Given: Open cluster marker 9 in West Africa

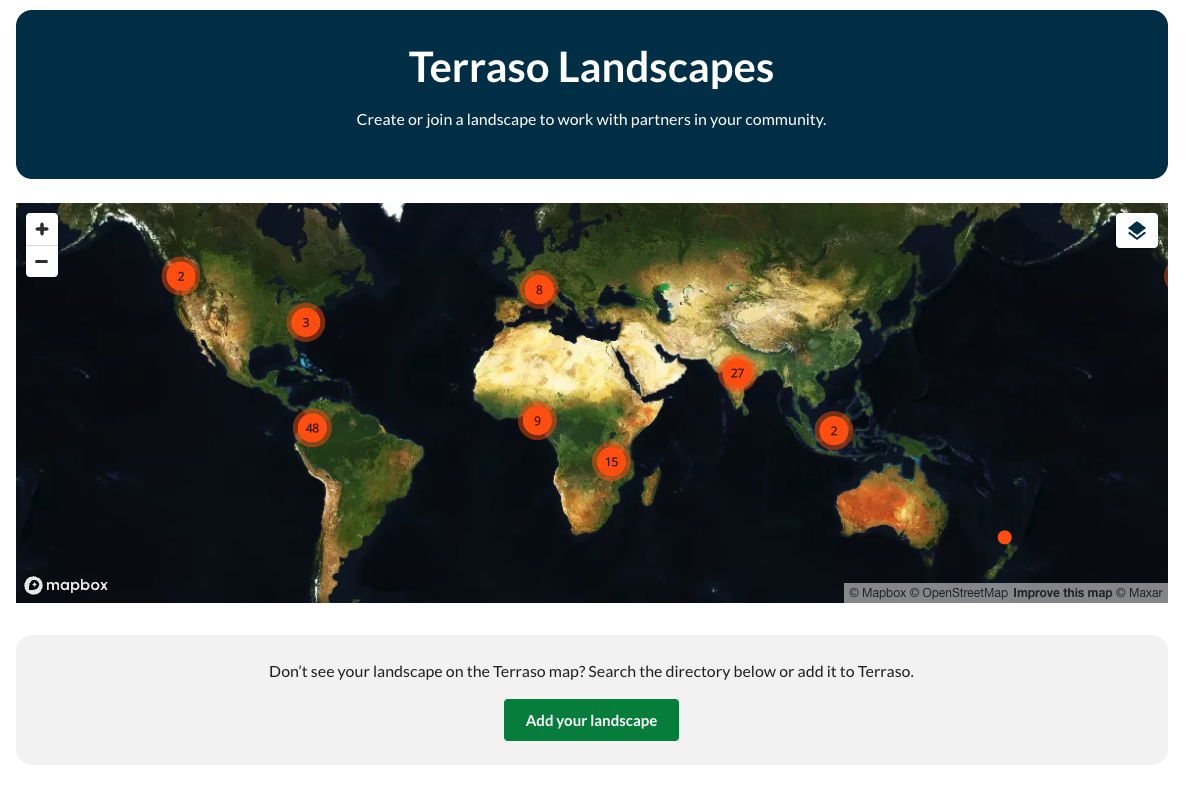Looking at the screenshot, I should [537, 420].
